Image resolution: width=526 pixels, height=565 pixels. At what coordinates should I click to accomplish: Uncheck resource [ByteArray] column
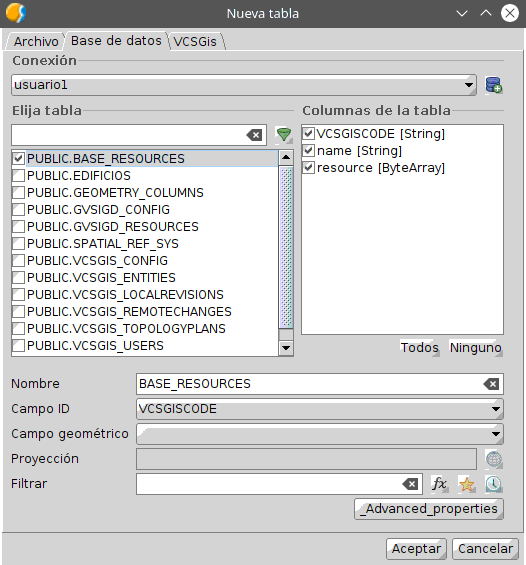pyautogui.click(x=308, y=167)
